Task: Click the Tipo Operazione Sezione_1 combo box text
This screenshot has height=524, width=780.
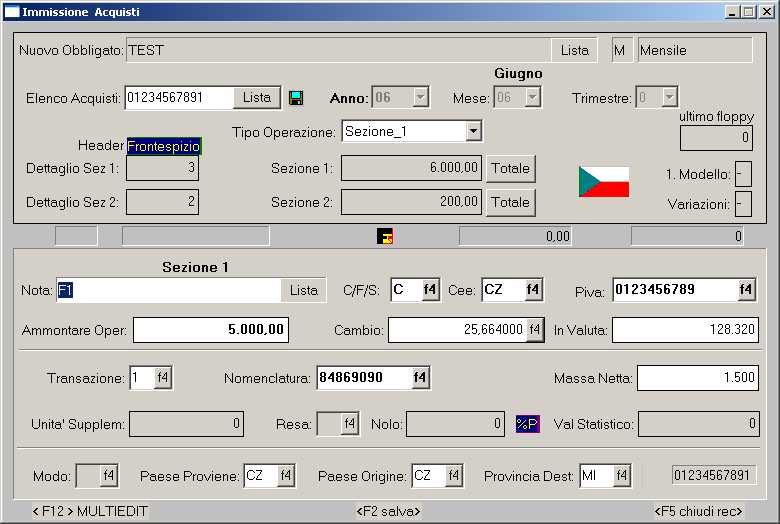Action: (x=404, y=131)
